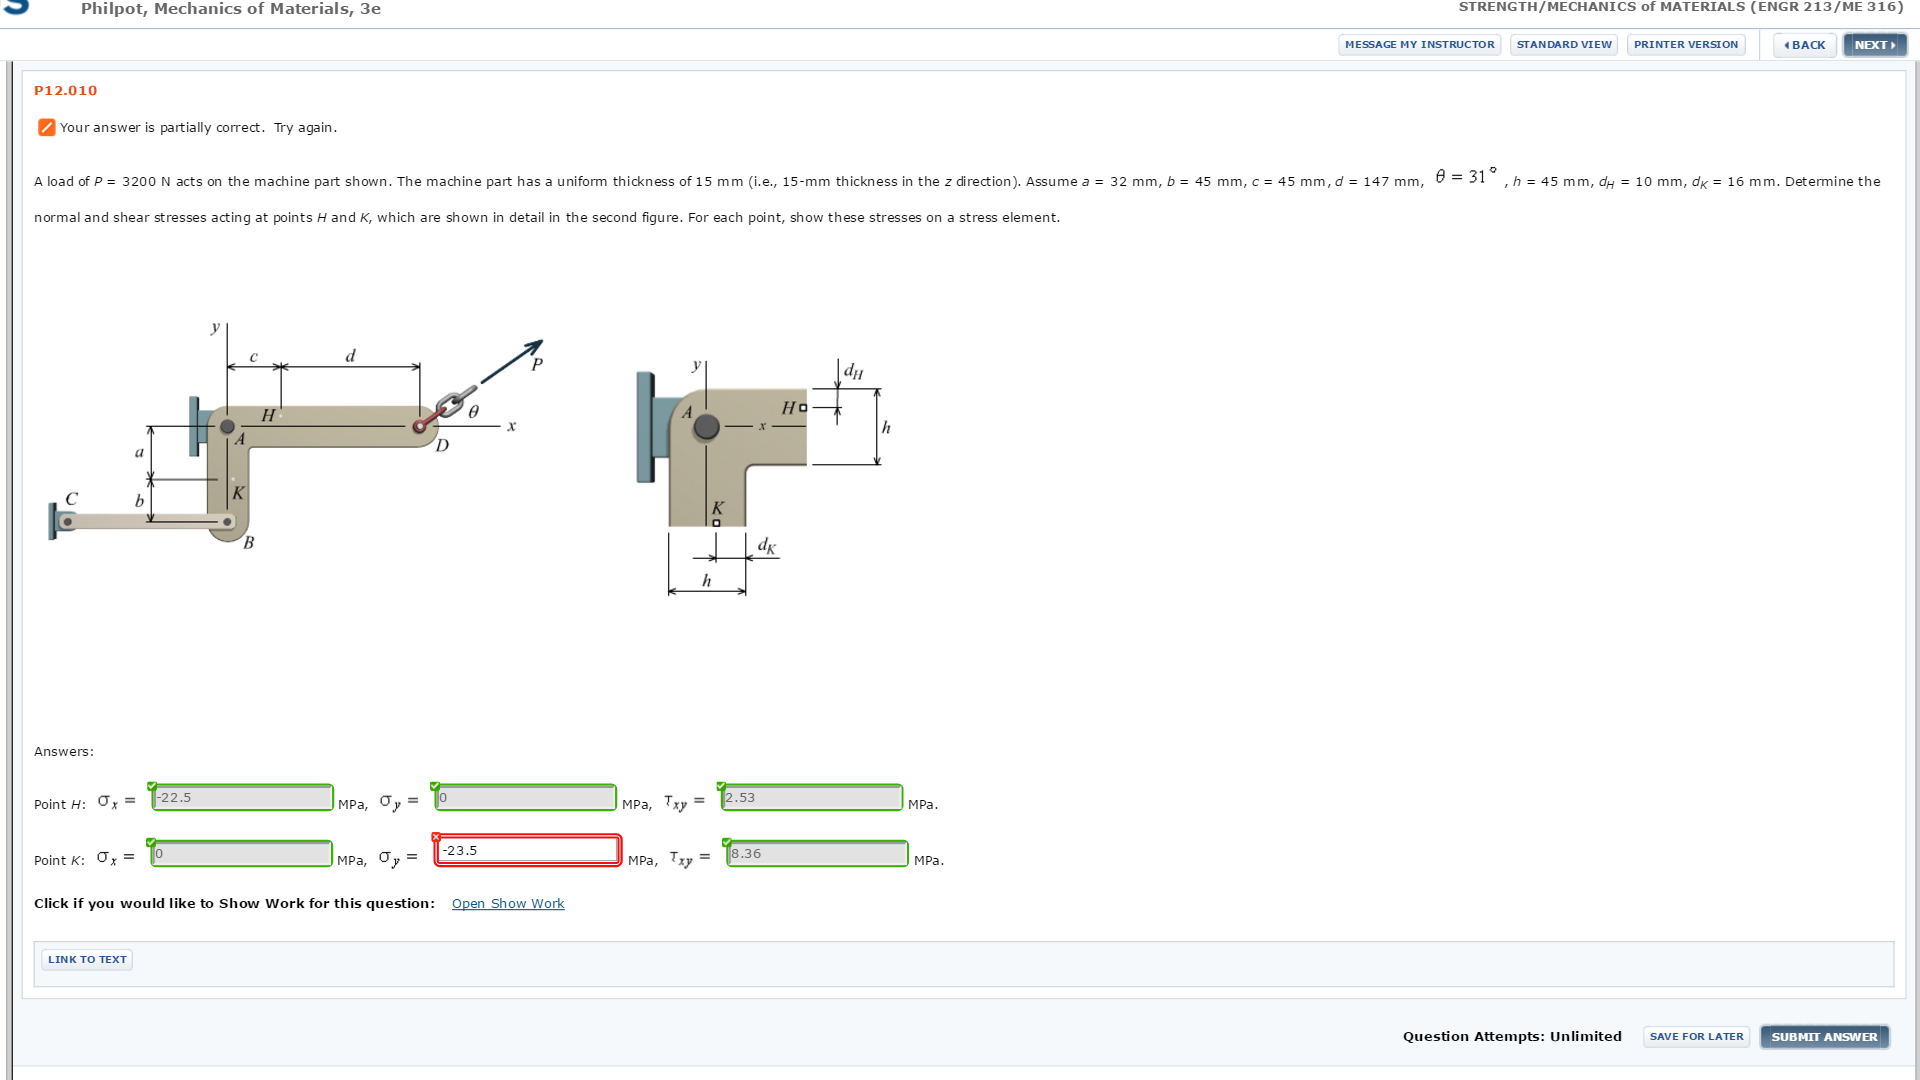Image resolution: width=1920 pixels, height=1080 pixels.
Task: Click the MESSAGE MY INSTRUCTOR button
Action: coord(1419,44)
